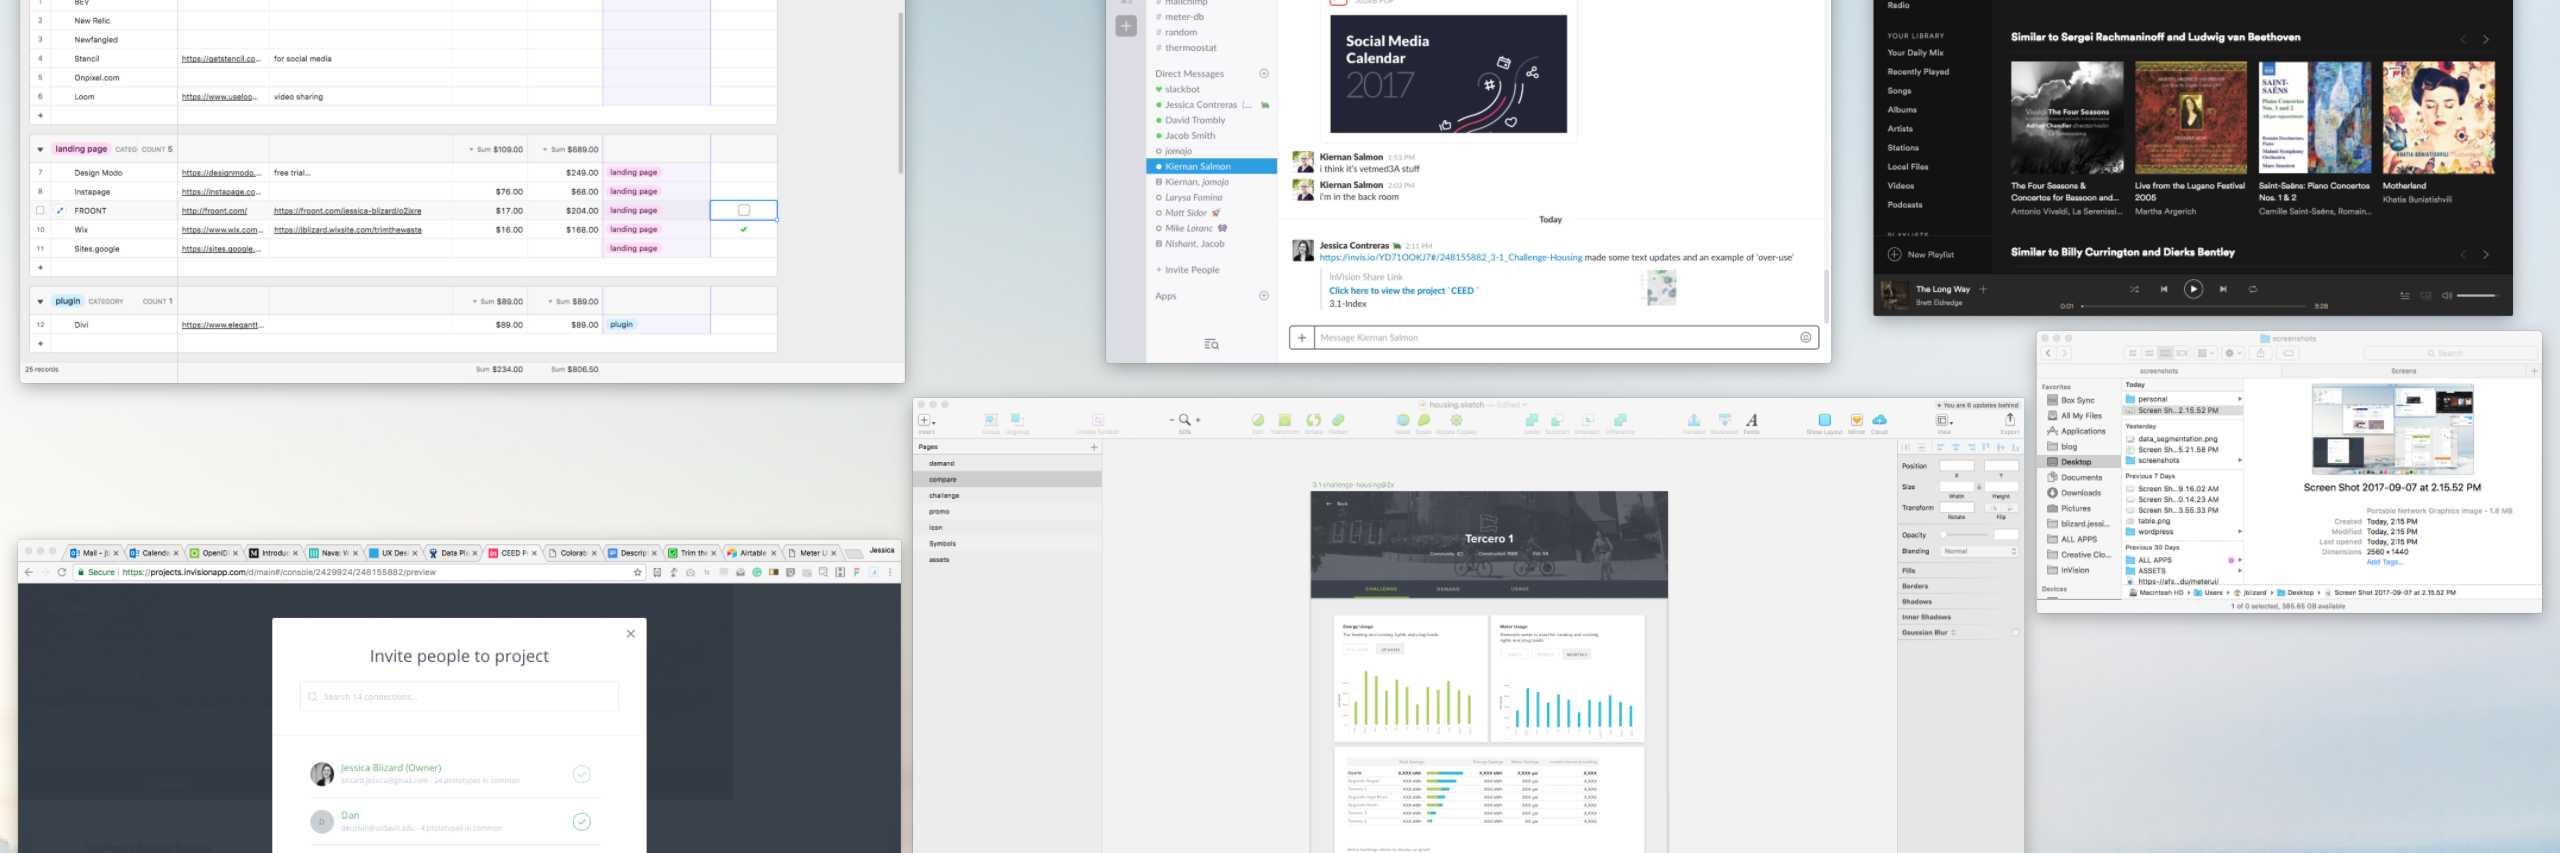The height and width of the screenshot is (853, 2560).
Task: Open the View dropdown in Sketch toolbar
Action: click(x=1944, y=421)
